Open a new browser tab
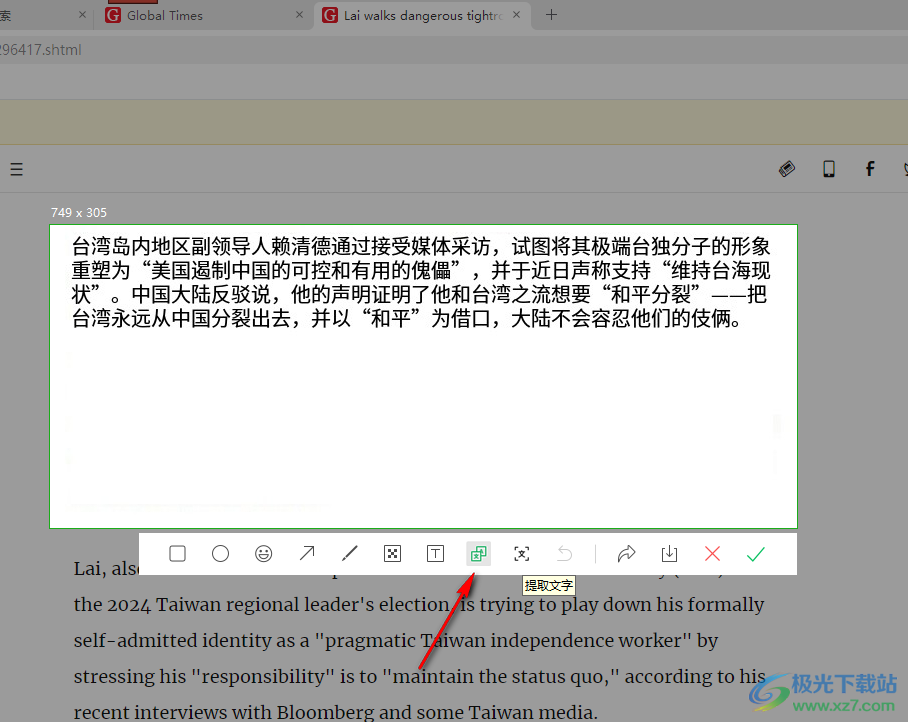 551,15
